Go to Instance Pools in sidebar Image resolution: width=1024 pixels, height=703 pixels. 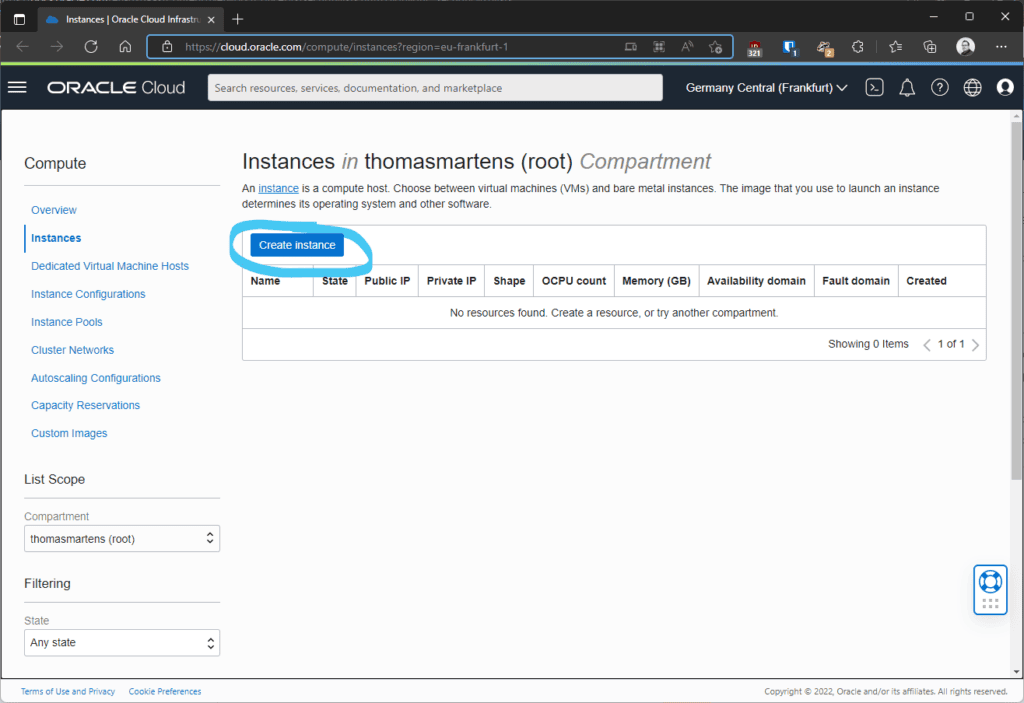pos(66,322)
